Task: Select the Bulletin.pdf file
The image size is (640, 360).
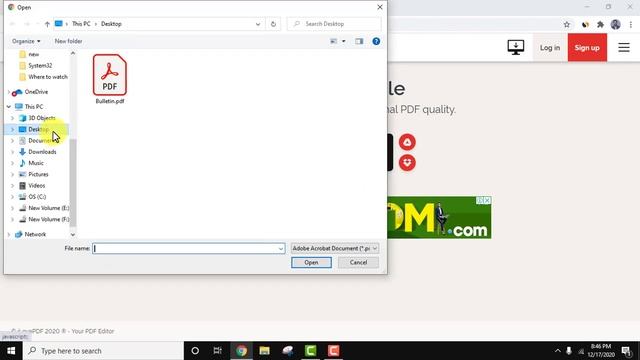Action: point(110,79)
